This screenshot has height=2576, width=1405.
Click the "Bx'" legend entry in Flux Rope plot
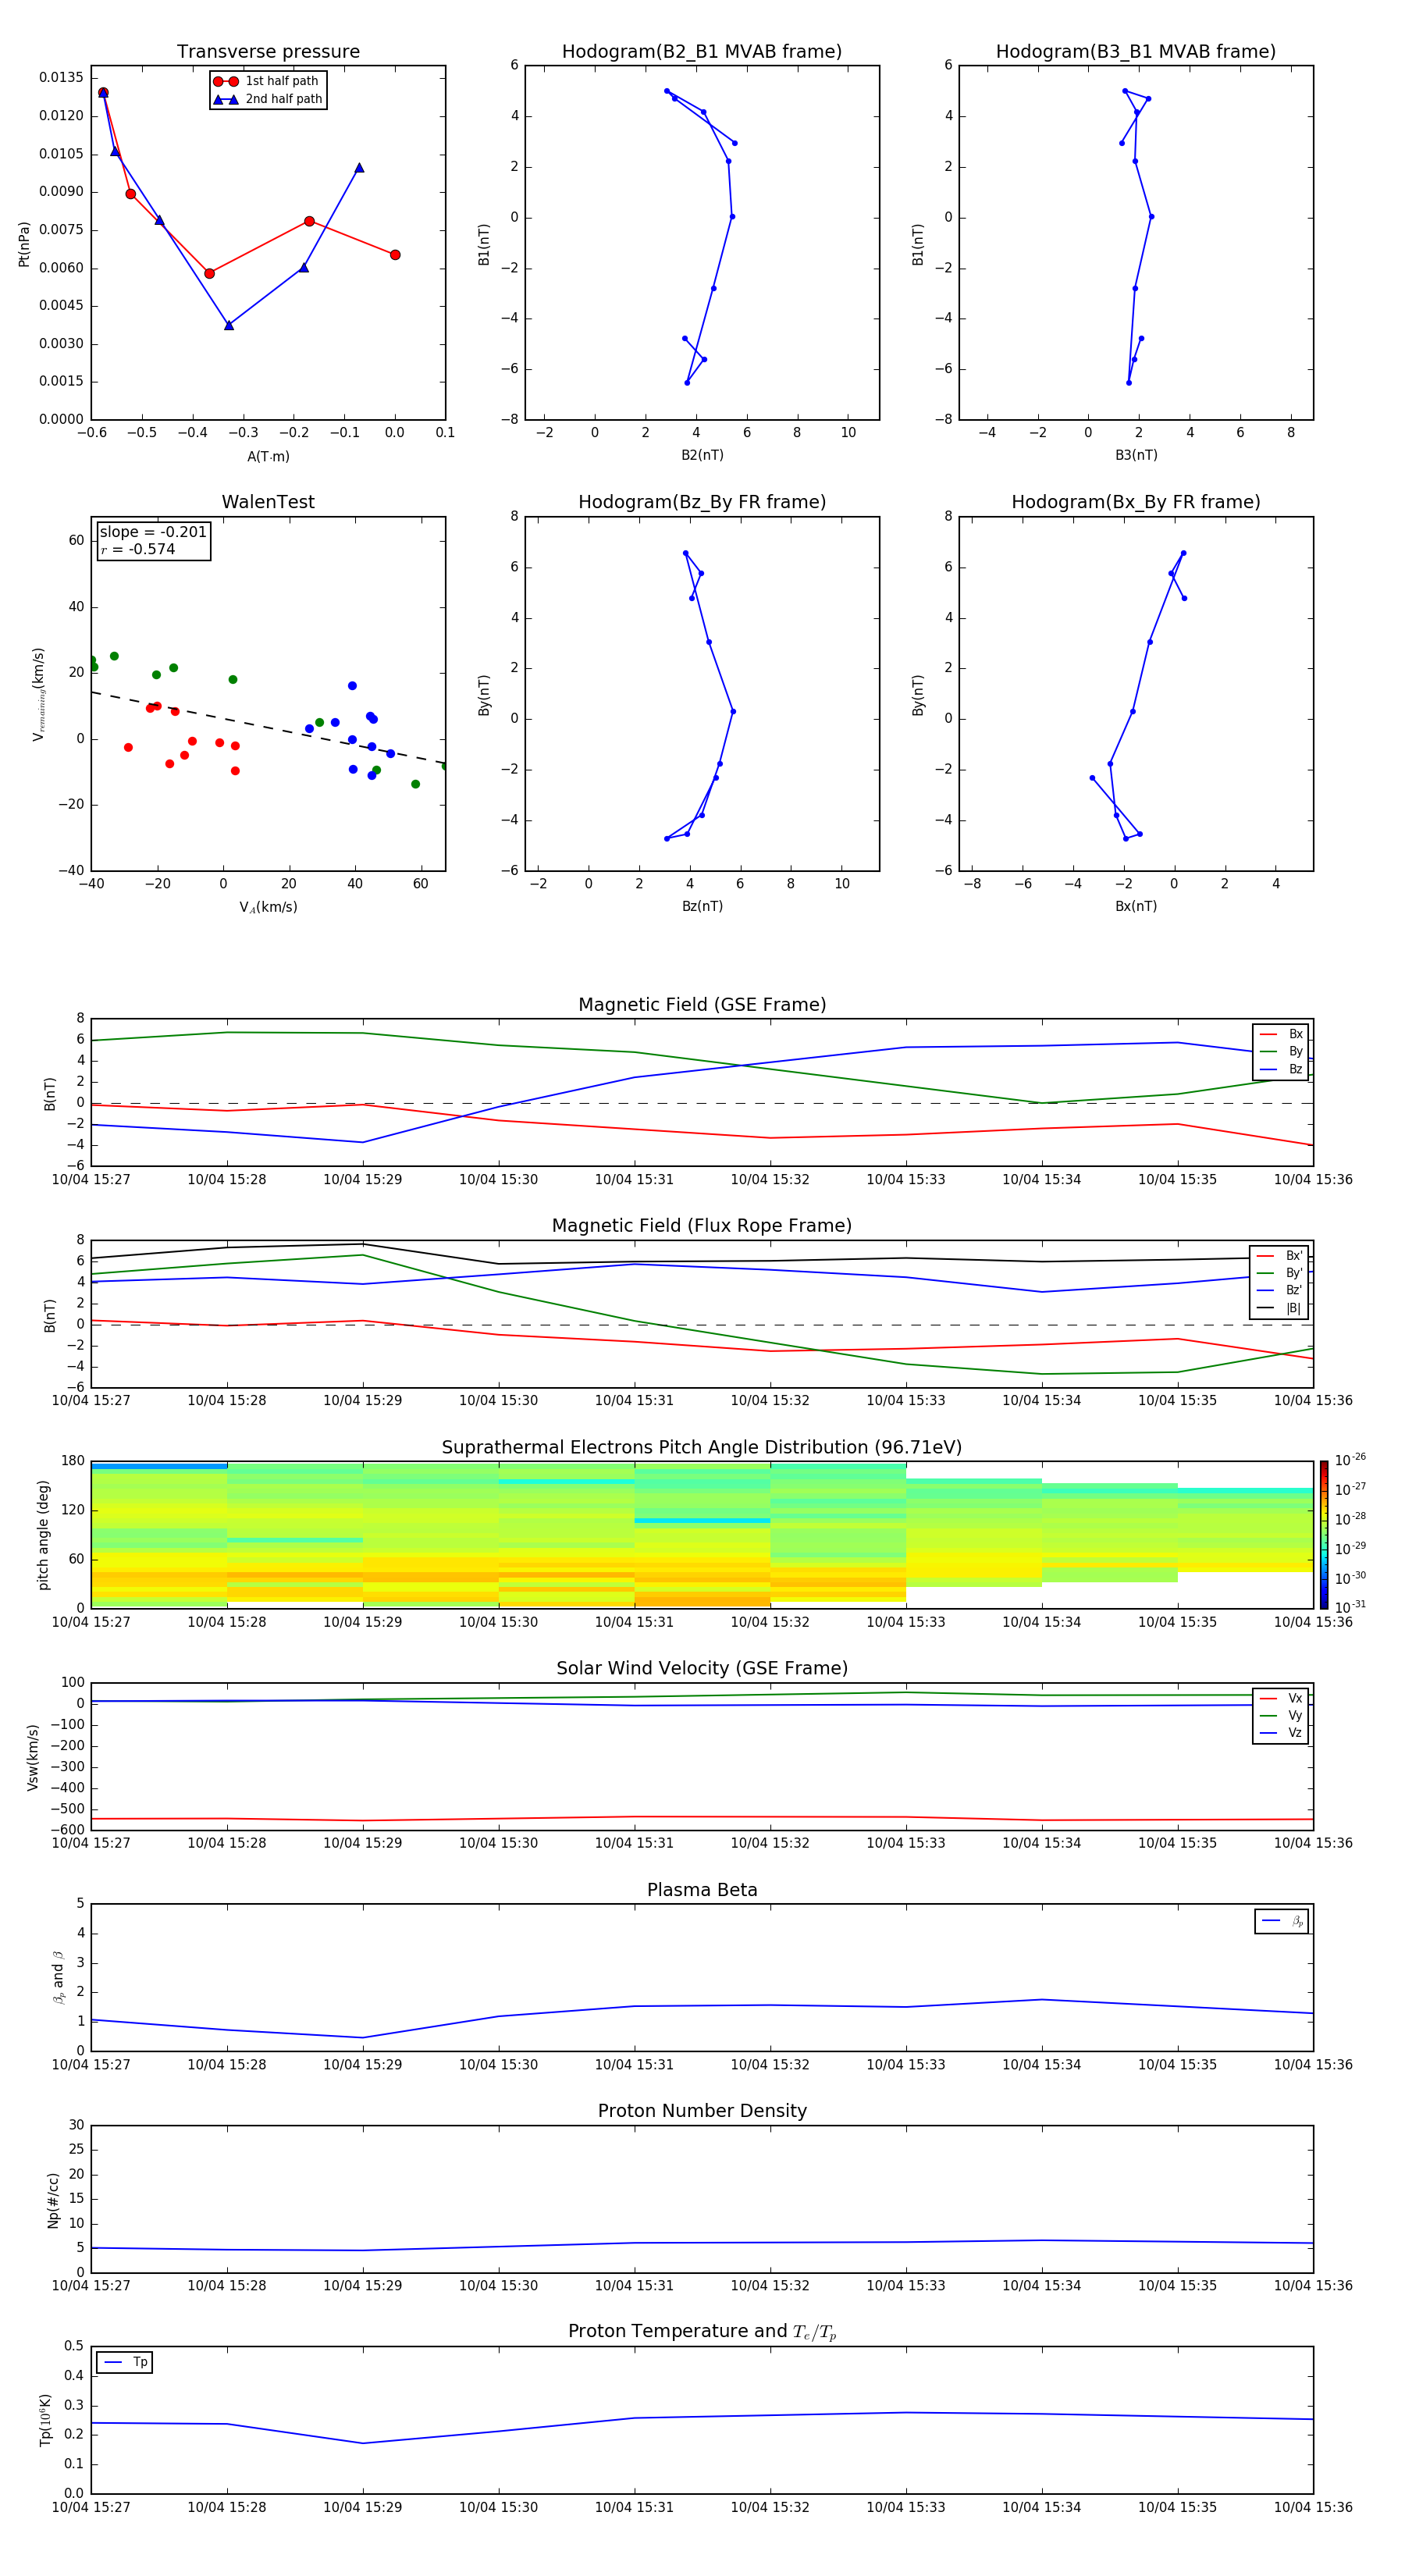pyautogui.click(x=1279, y=1256)
